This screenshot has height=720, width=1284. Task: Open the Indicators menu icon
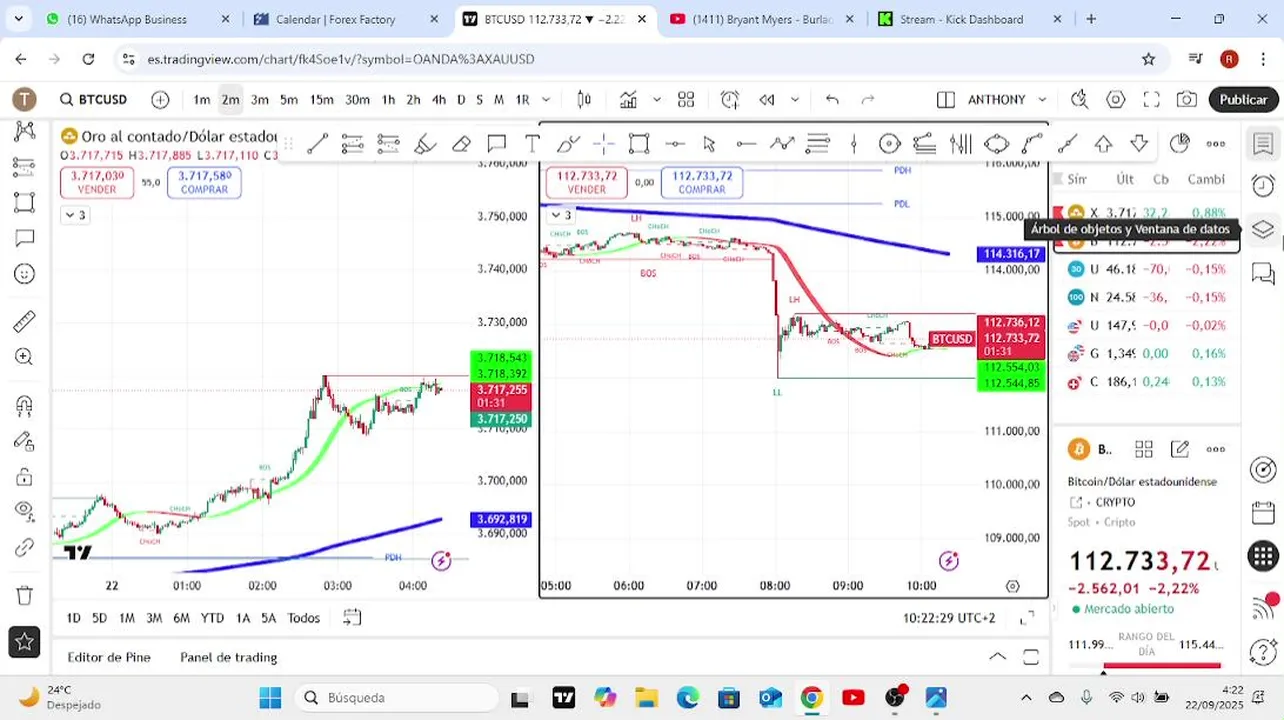point(628,99)
